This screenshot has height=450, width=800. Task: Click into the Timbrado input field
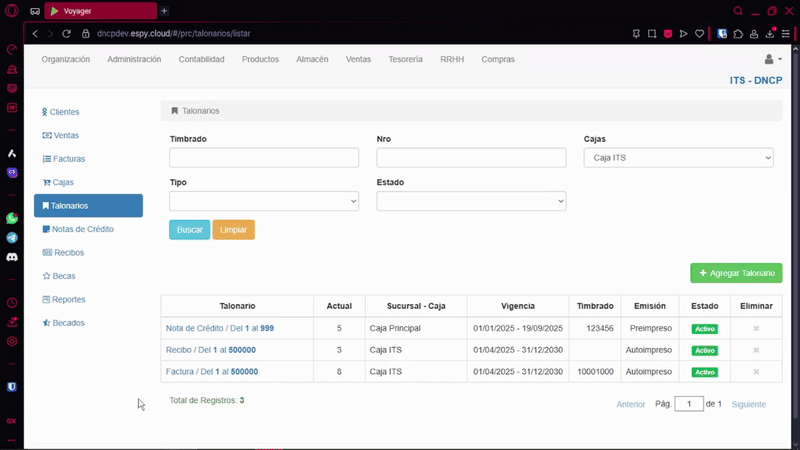[264, 158]
